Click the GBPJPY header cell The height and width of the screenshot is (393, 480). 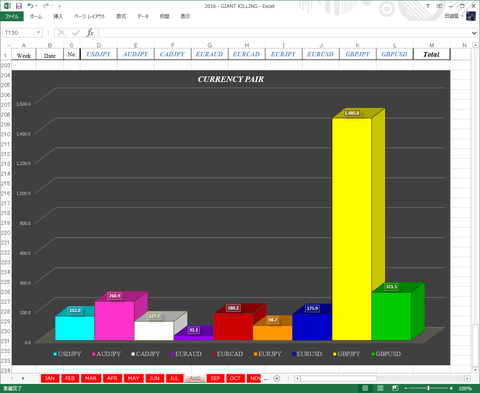pyautogui.click(x=358, y=54)
